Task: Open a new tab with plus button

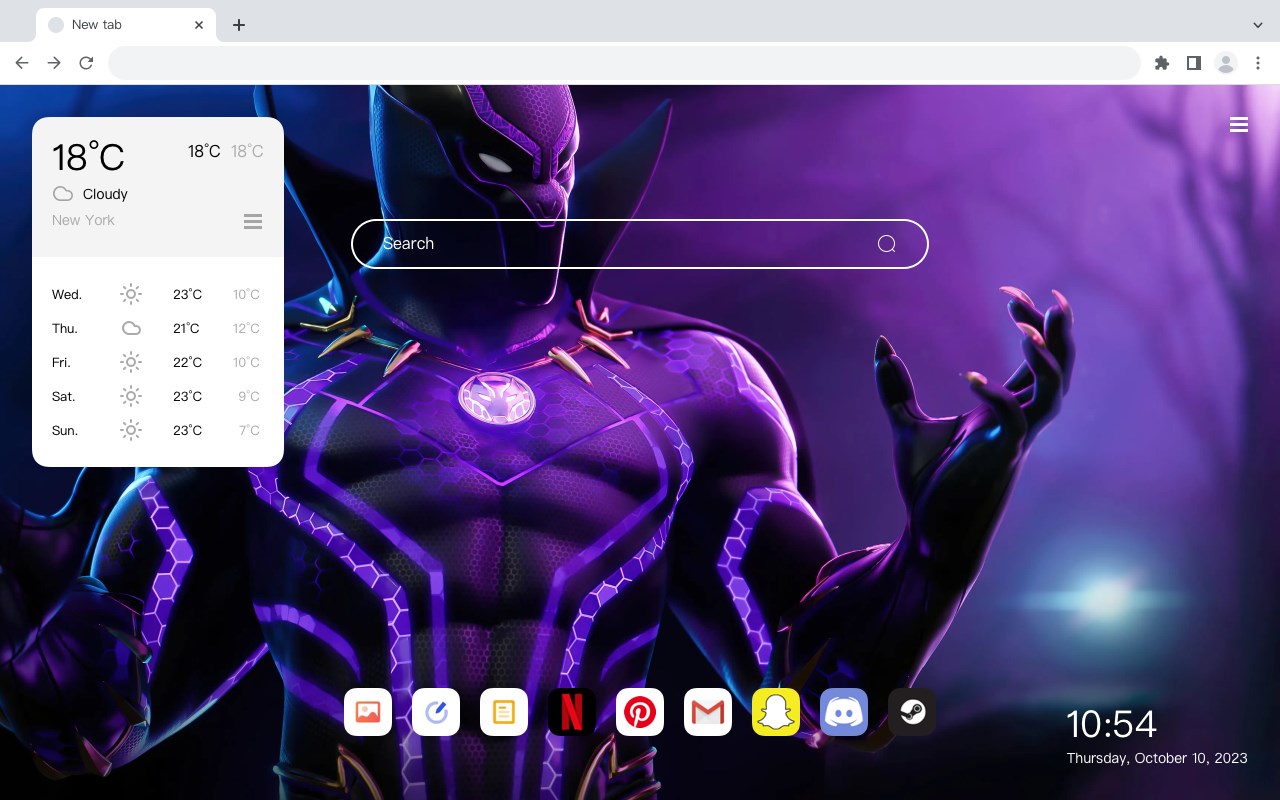Action: 238,25
